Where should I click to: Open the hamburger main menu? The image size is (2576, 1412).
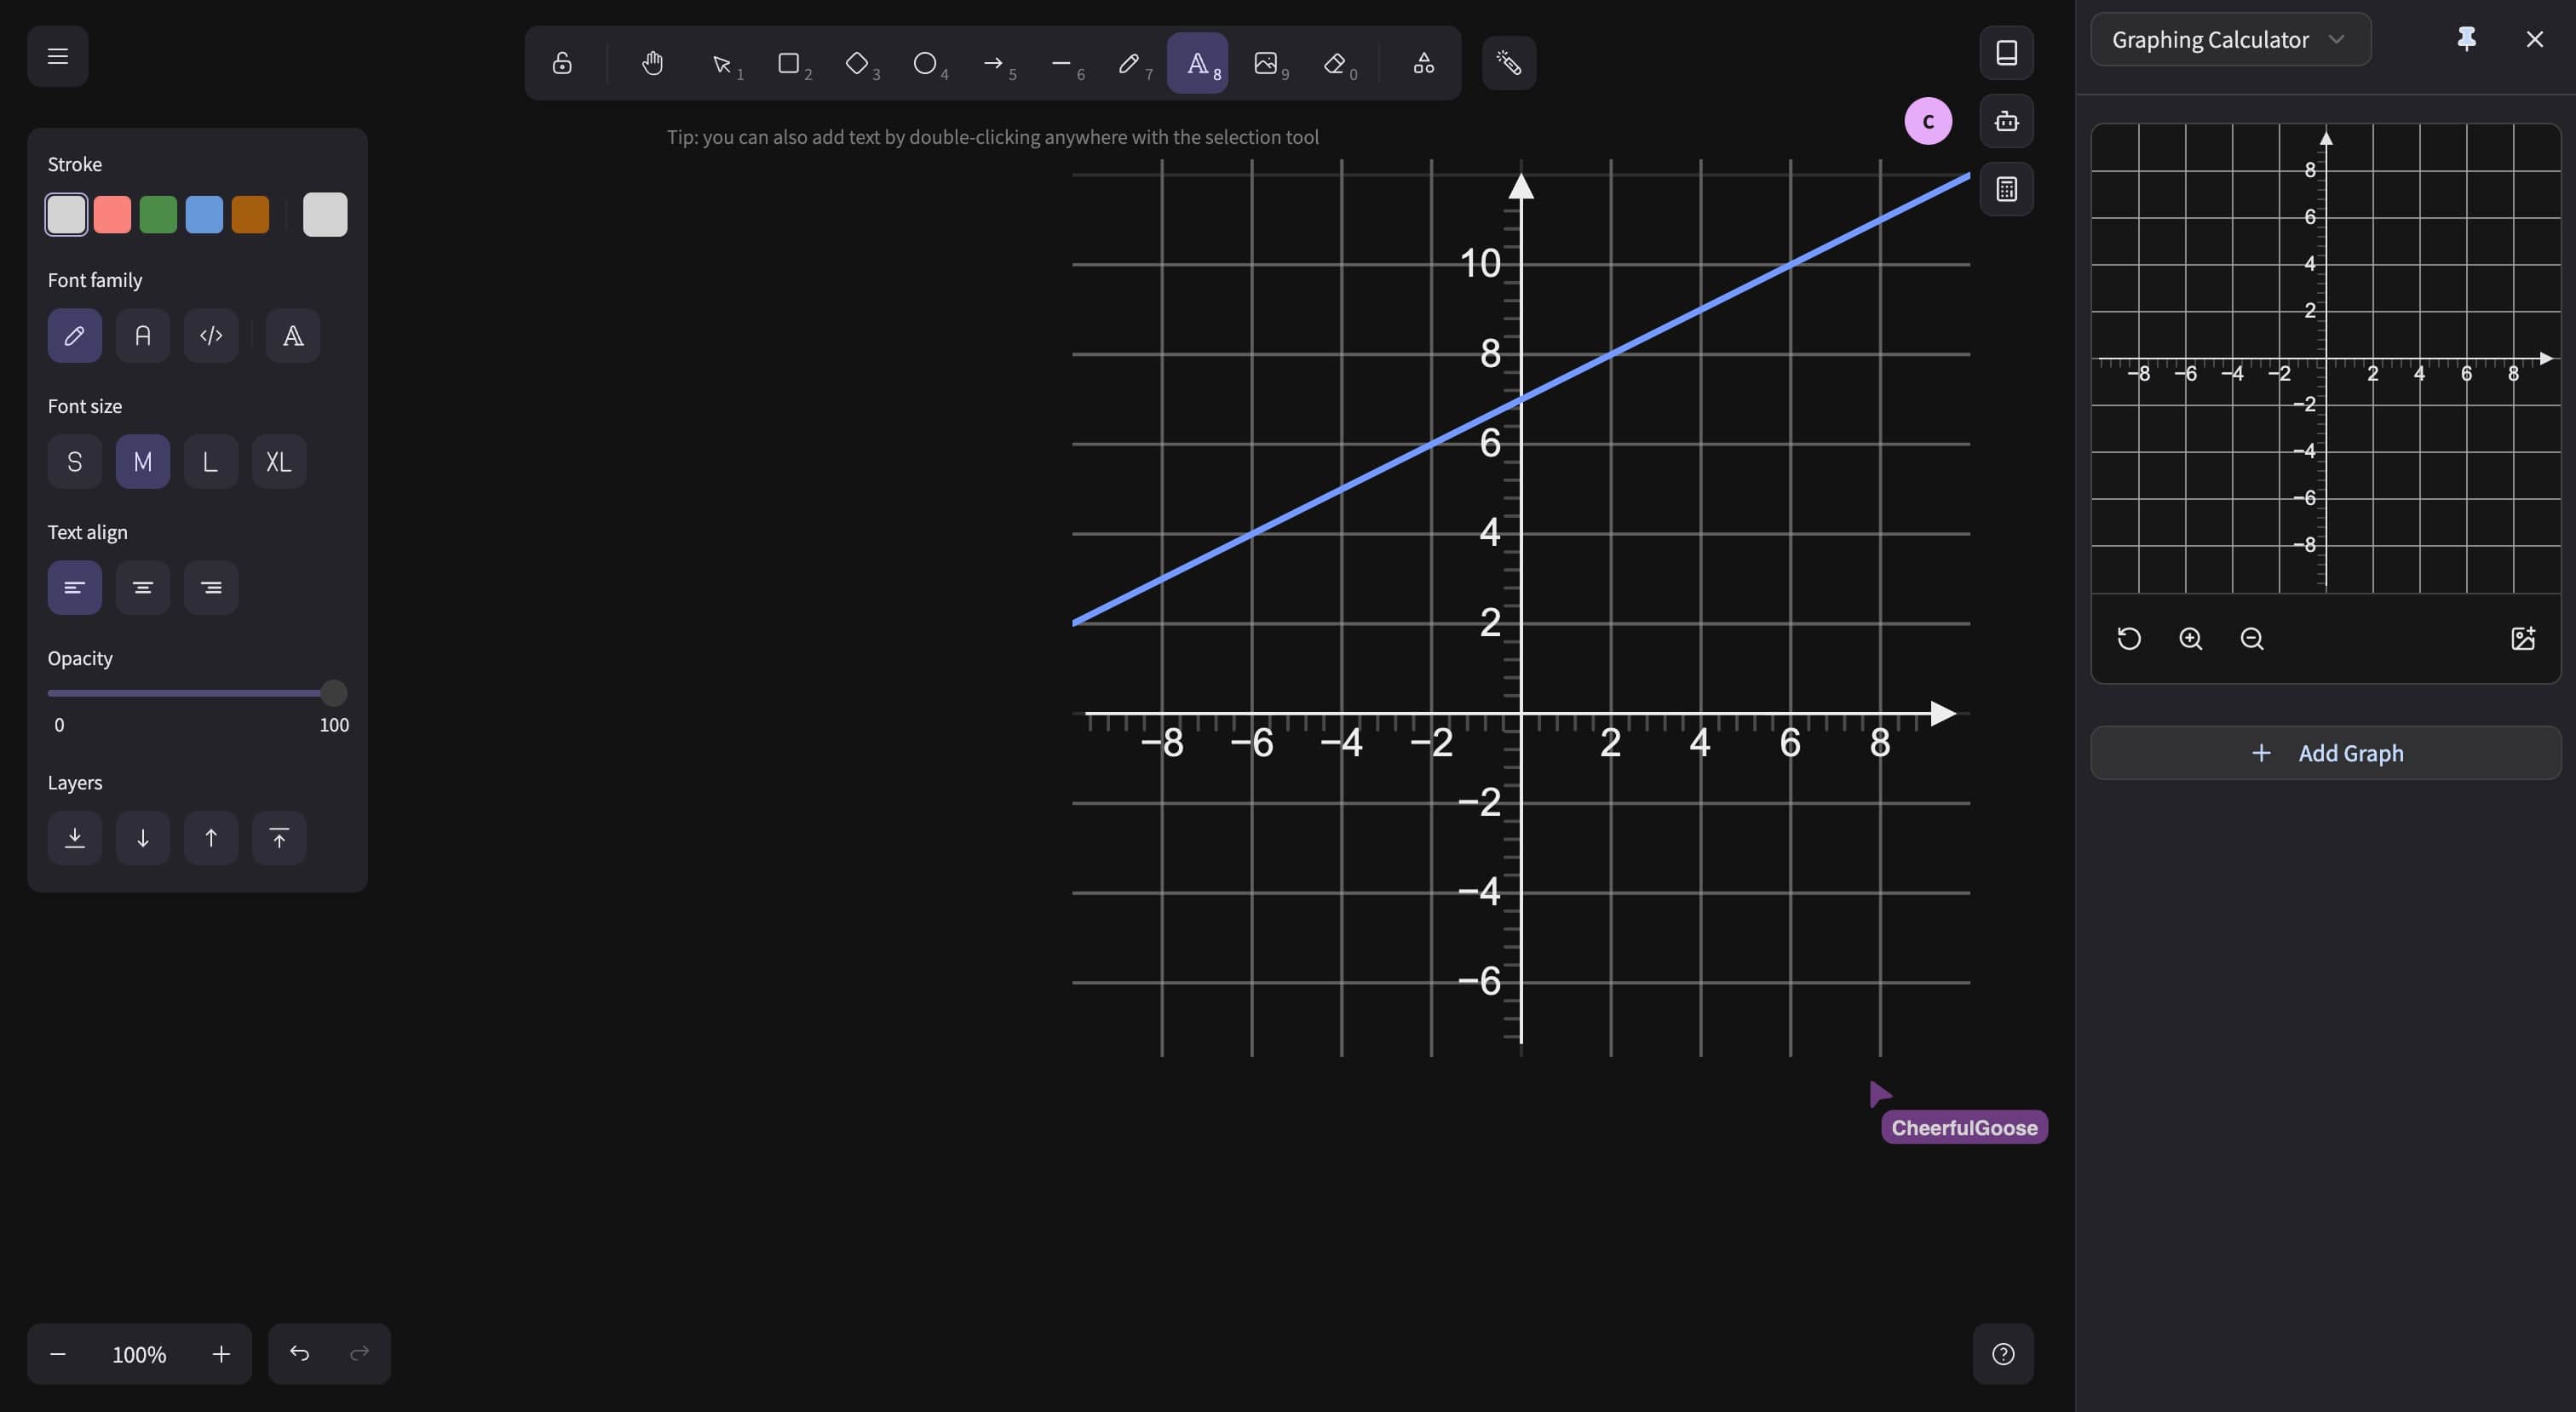pos(58,56)
